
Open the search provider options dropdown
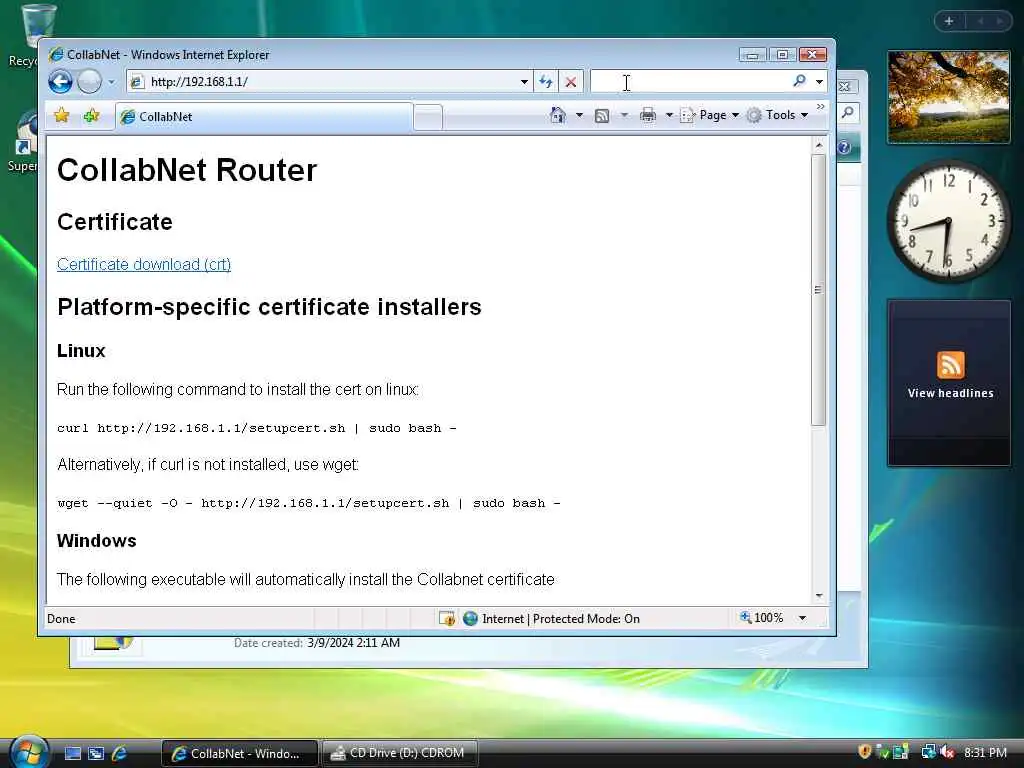pos(819,82)
